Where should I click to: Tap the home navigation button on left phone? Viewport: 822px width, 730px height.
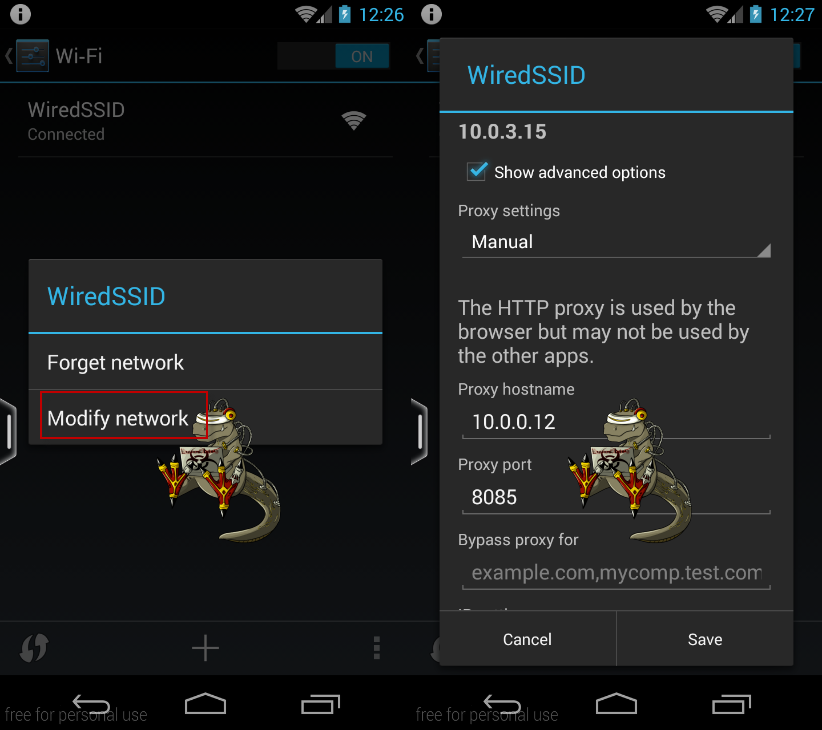tap(205, 704)
